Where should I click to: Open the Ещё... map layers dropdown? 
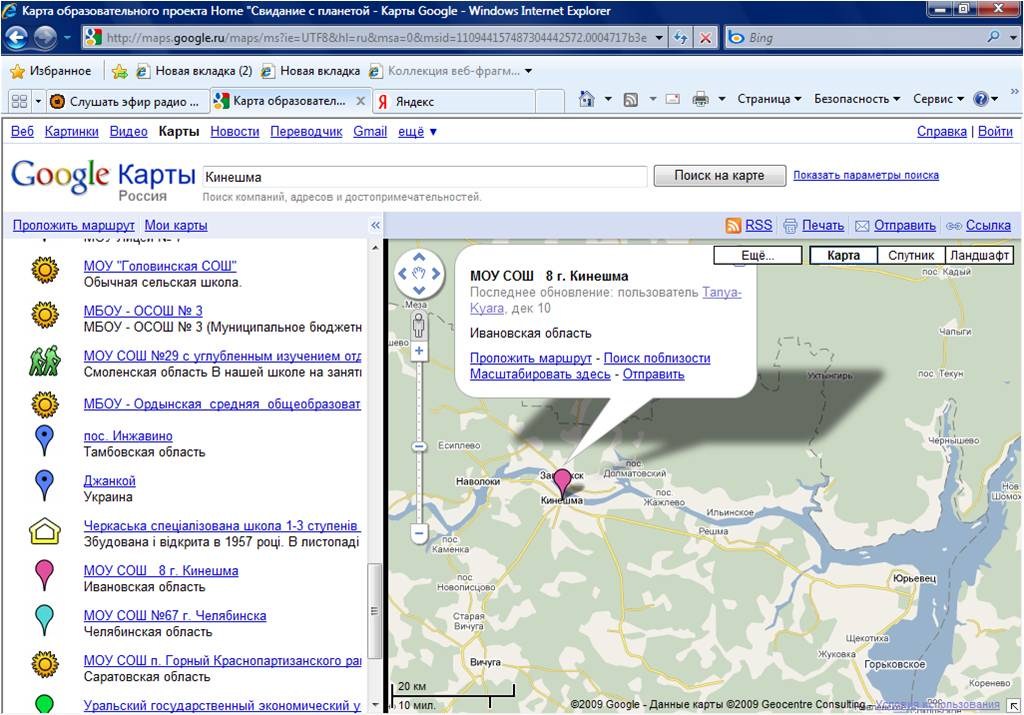[758, 255]
